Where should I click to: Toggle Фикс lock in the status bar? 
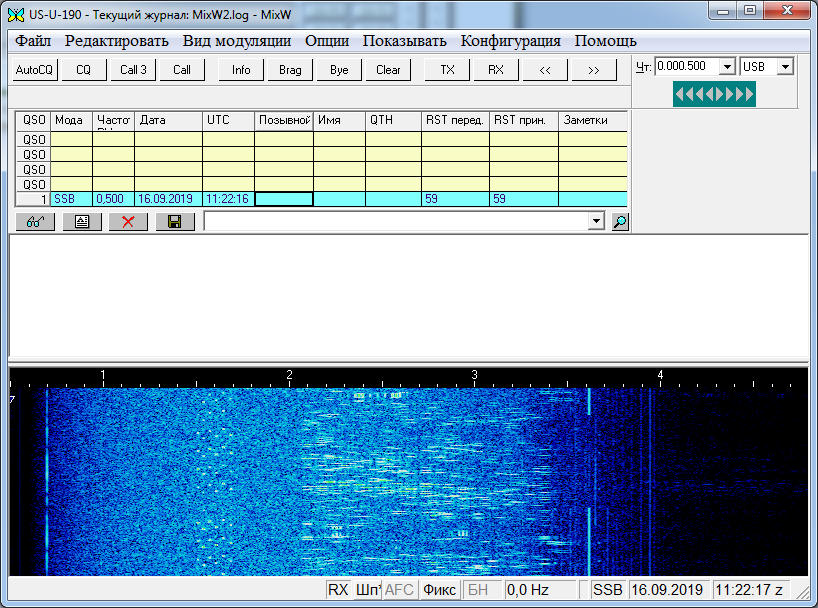[439, 590]
